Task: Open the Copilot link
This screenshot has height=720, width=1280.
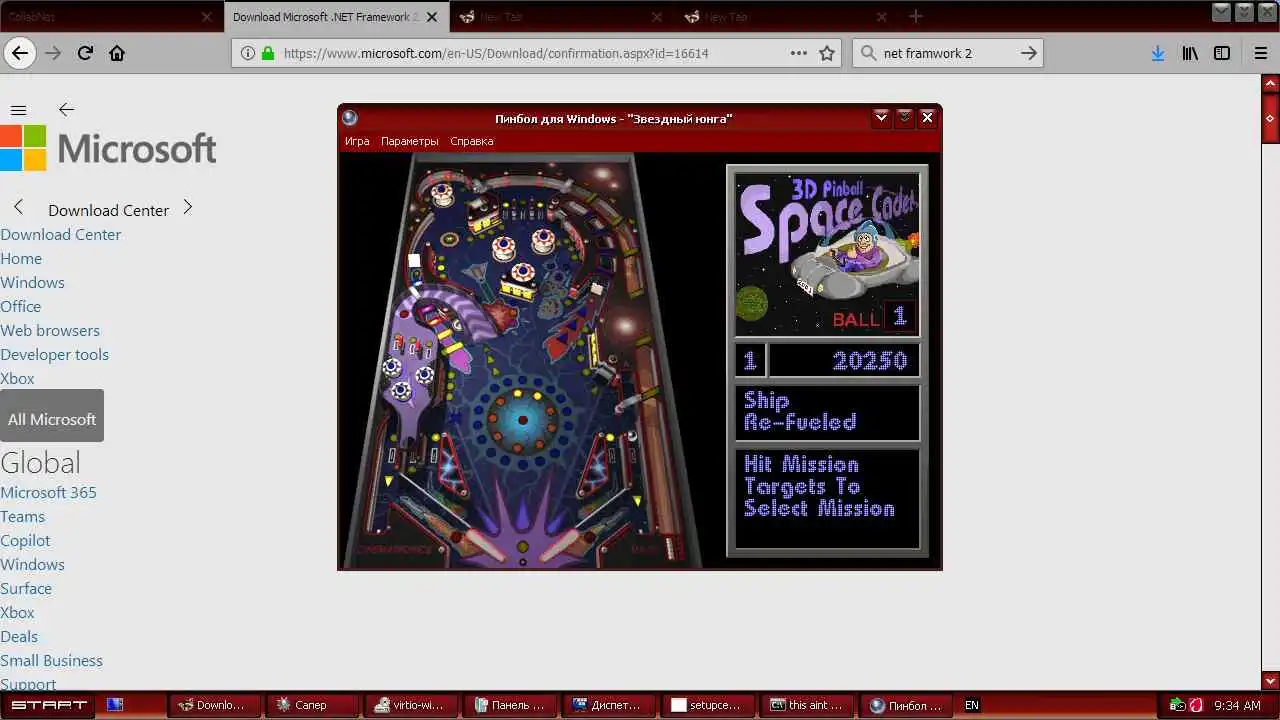Action: [x=25, y=540]
